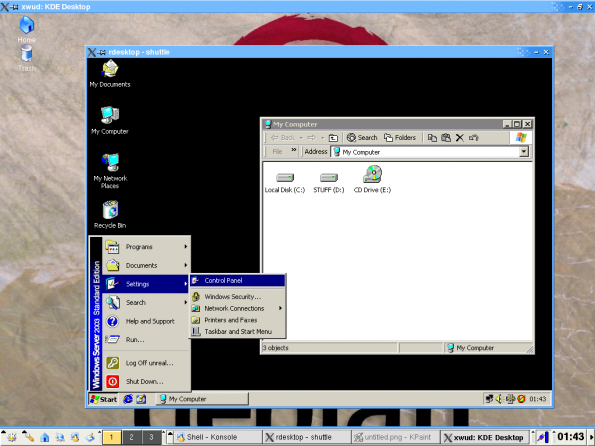
Task: Click the volume speaker tray icon in Windows
Action: coord(499,399)
